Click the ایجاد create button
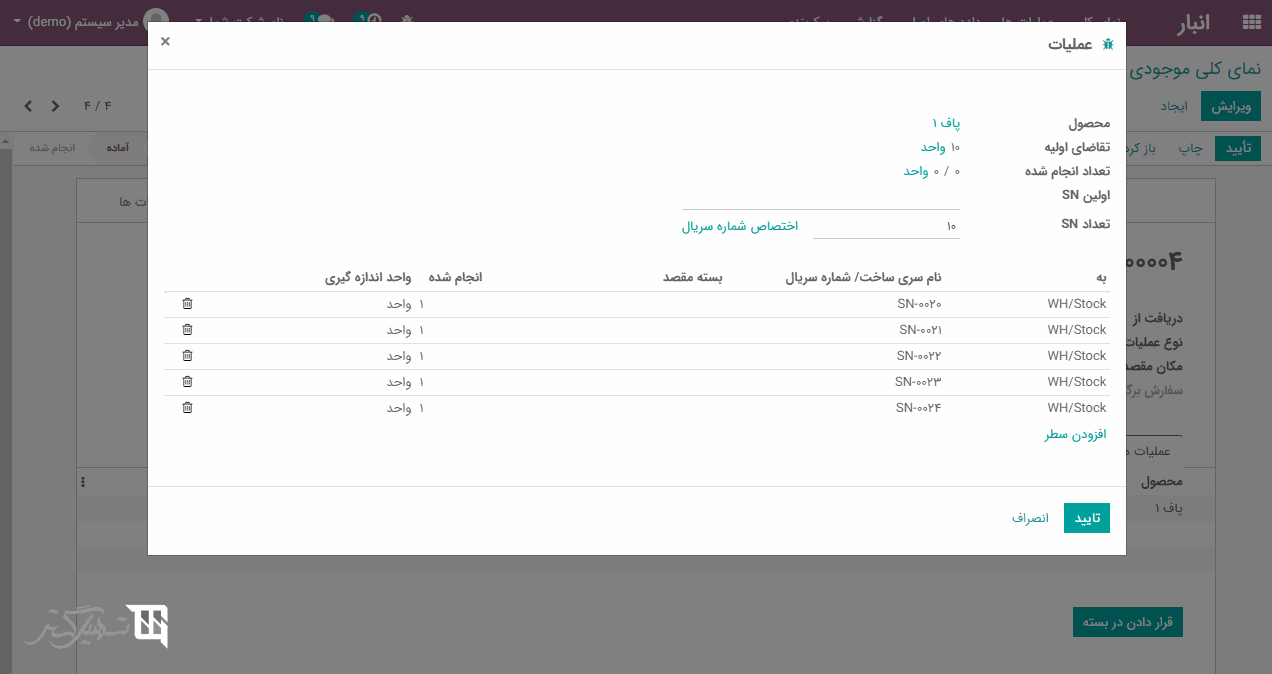The width and height of the screenshot is (1272, 674). tap(1173, 106)
